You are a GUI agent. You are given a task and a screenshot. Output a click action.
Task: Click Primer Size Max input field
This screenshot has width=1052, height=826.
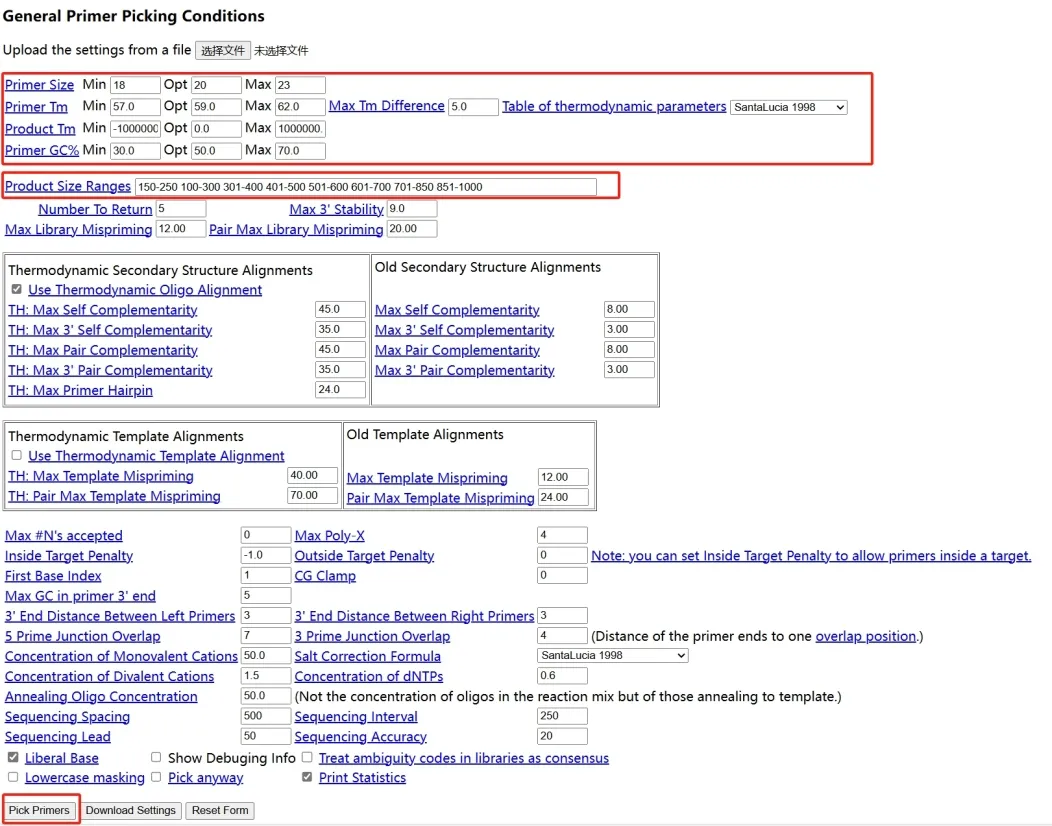[300, 85]
